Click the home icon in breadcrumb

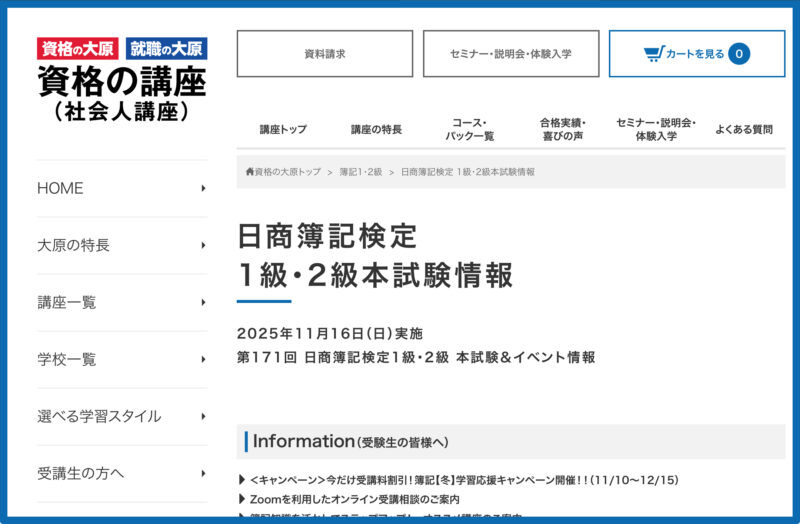tap(249, 171)
